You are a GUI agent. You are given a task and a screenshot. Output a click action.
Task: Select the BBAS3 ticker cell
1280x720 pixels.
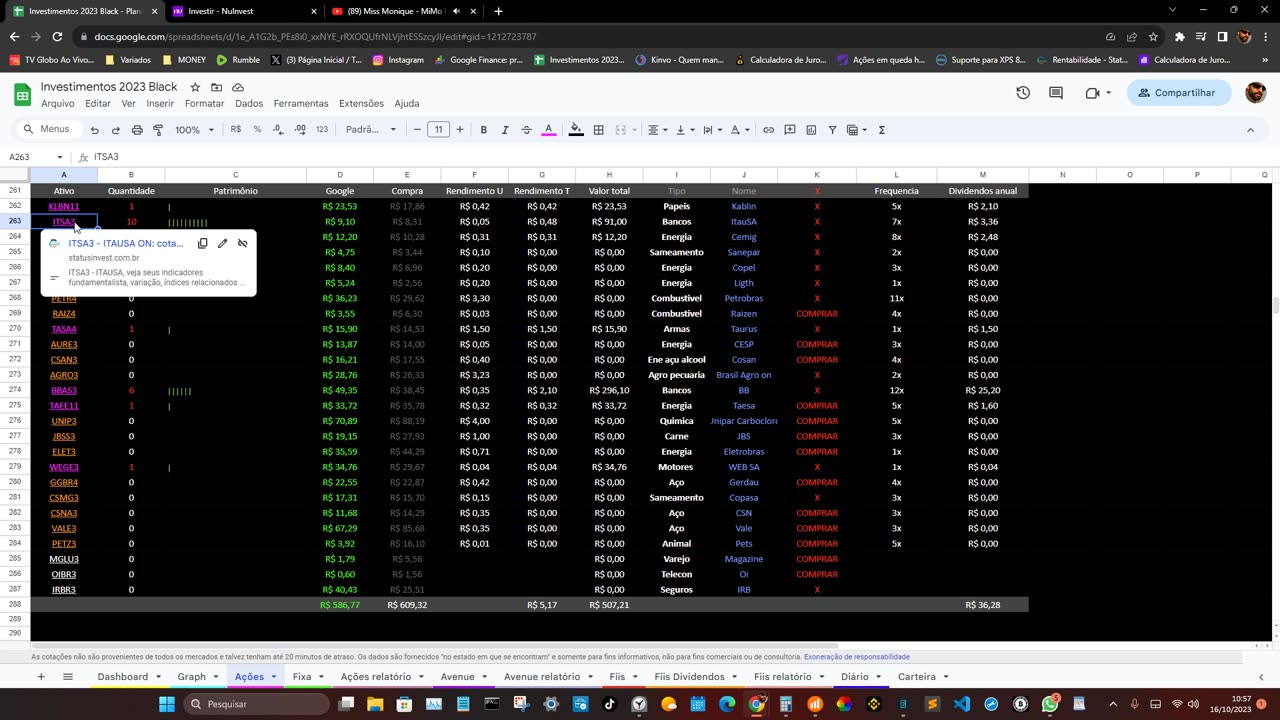click(x=64, y=390)
